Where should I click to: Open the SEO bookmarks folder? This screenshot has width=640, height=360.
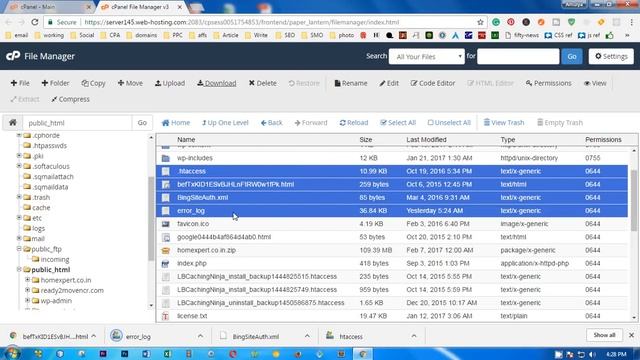click(285, 36)
